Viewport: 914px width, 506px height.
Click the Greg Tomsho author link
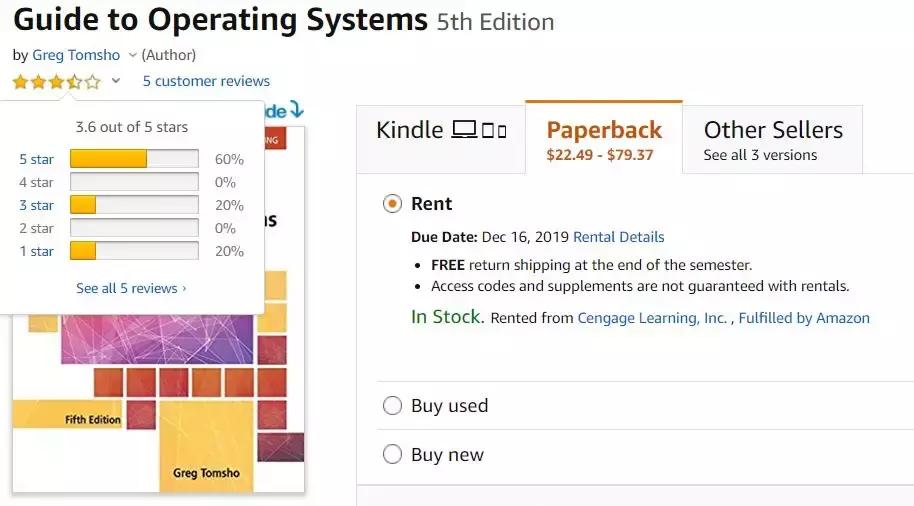click(76, 55)
